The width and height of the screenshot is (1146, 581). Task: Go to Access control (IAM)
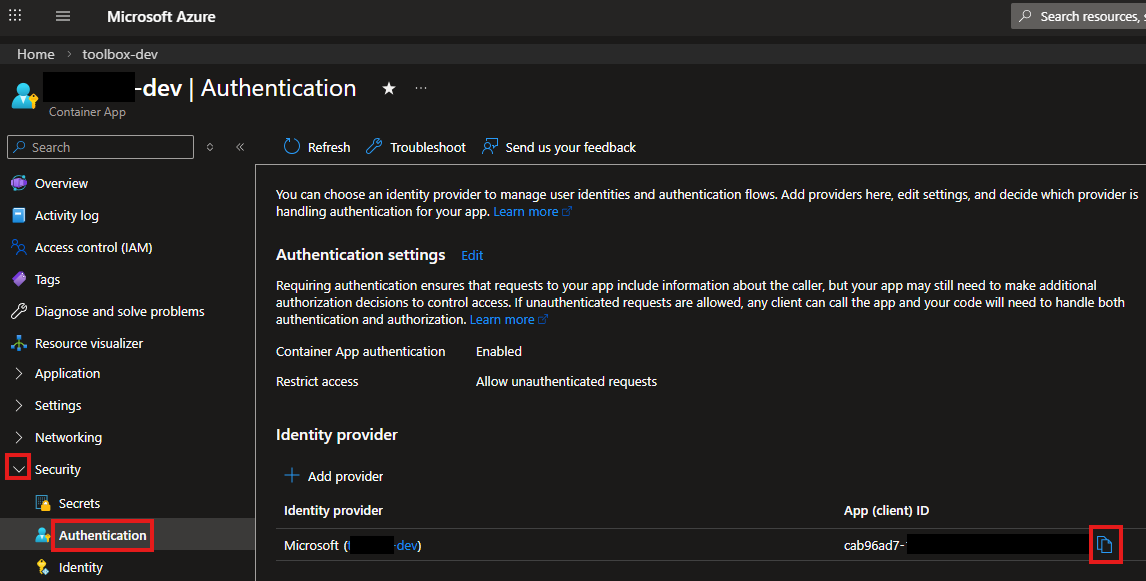coord(93,248)
